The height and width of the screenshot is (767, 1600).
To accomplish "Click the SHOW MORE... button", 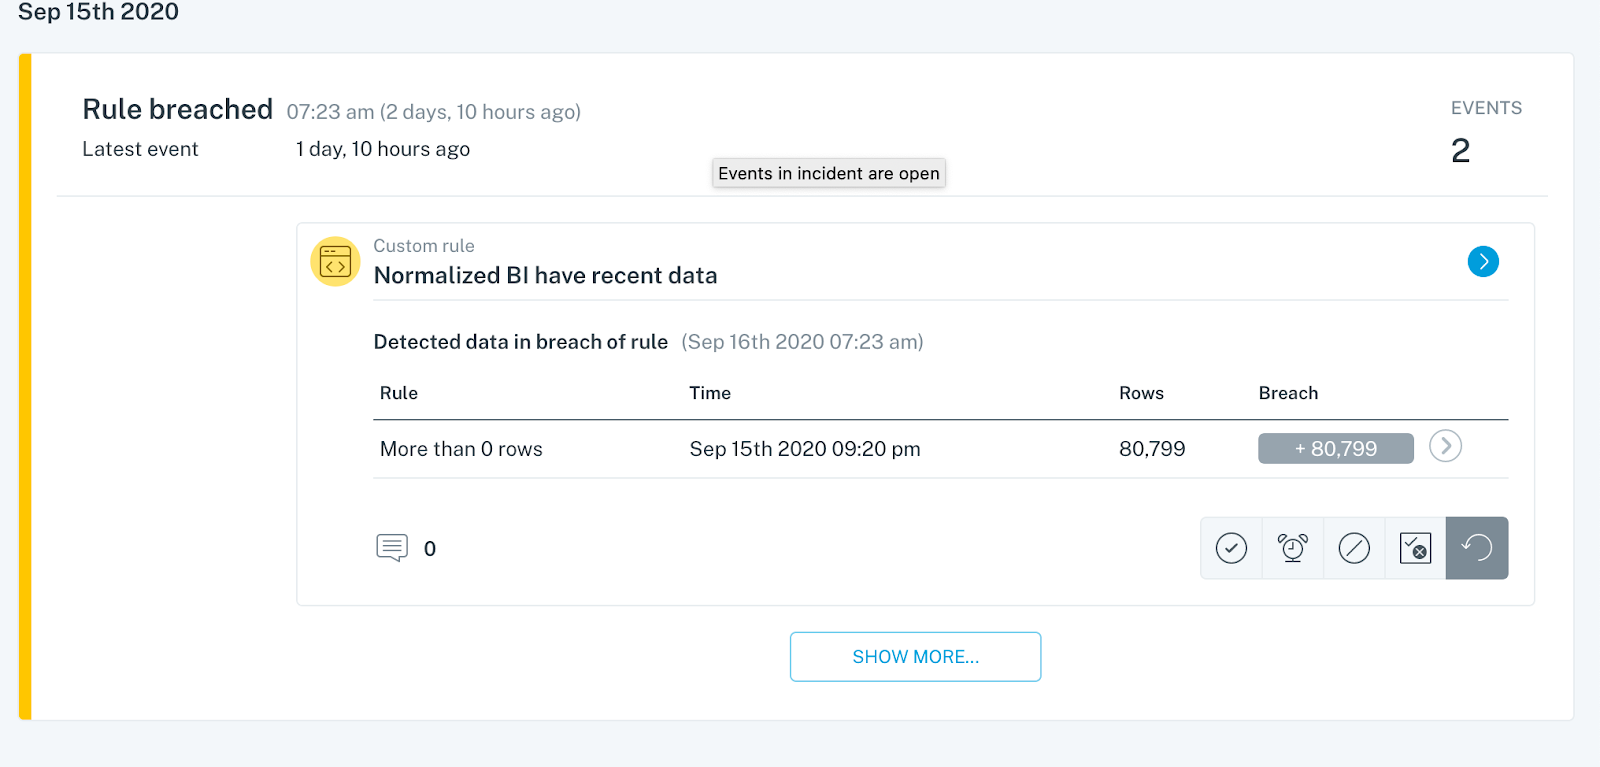I will 915,657.
